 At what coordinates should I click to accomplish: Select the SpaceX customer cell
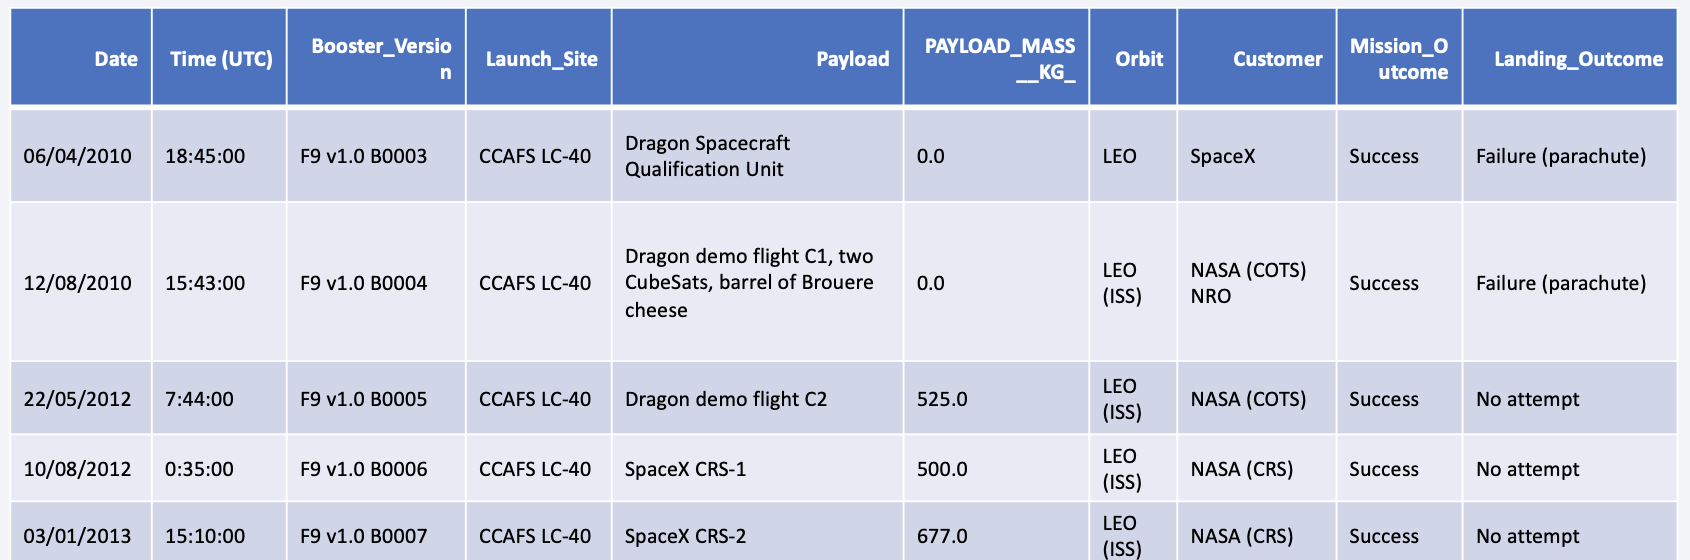click(1222, 156)
